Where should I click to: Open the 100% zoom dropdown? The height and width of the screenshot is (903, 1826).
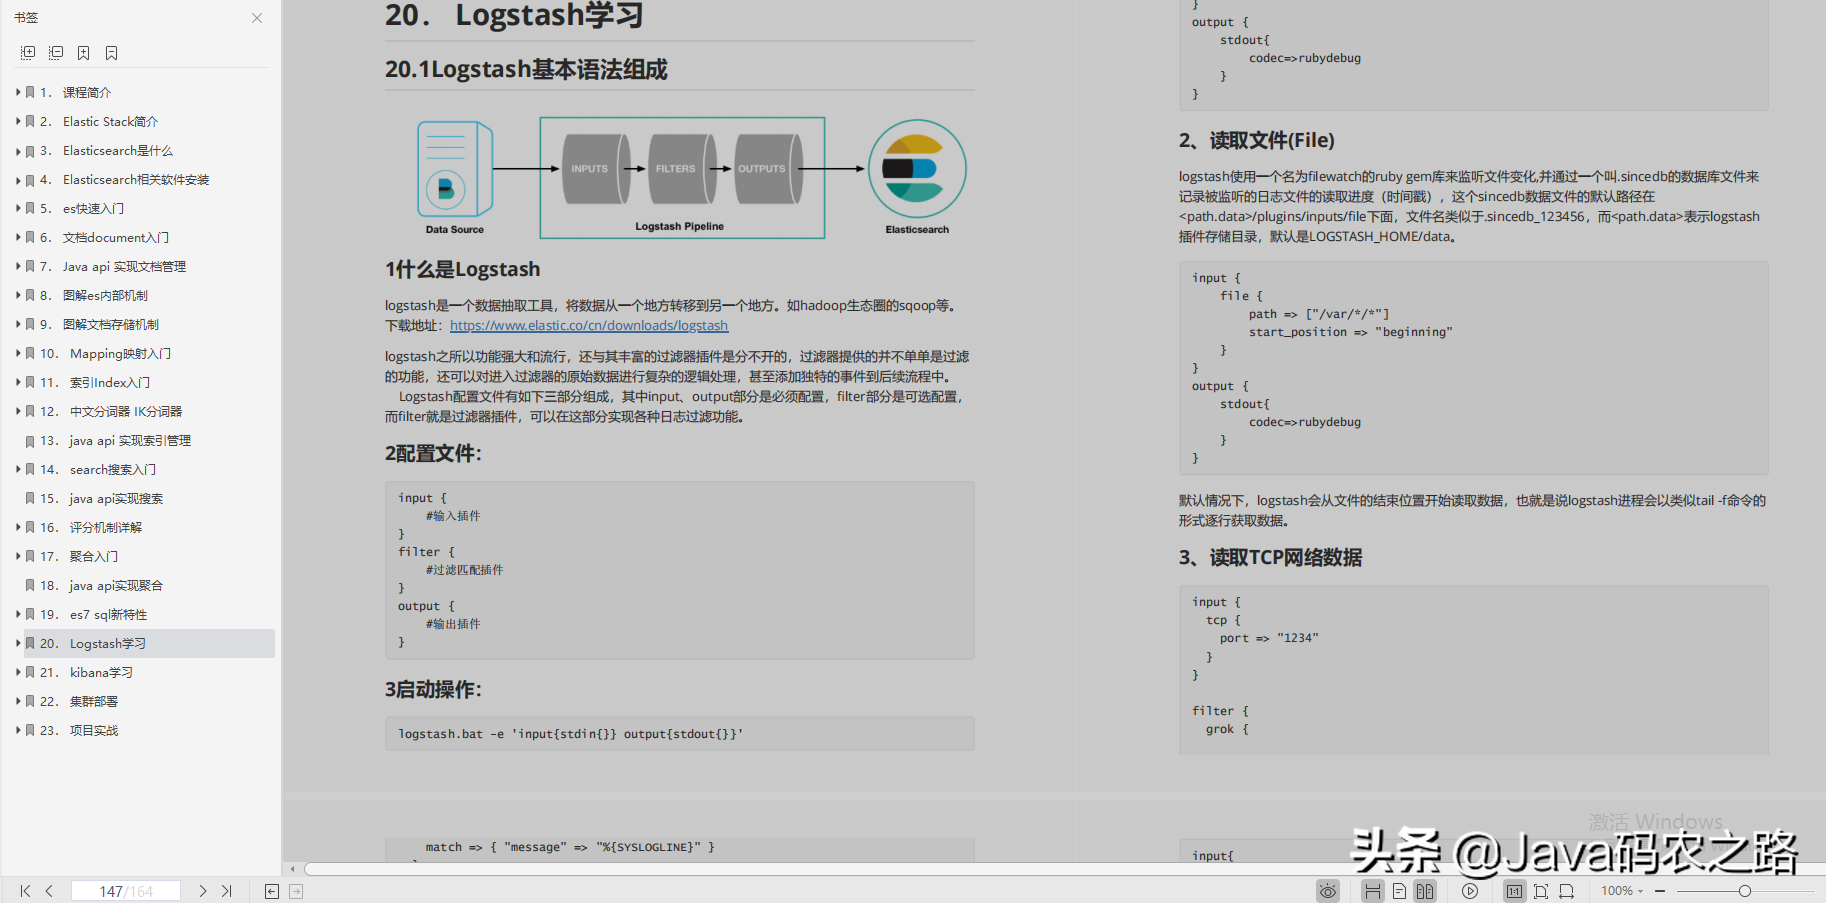pyautogui.click(x=1622, y=891)
